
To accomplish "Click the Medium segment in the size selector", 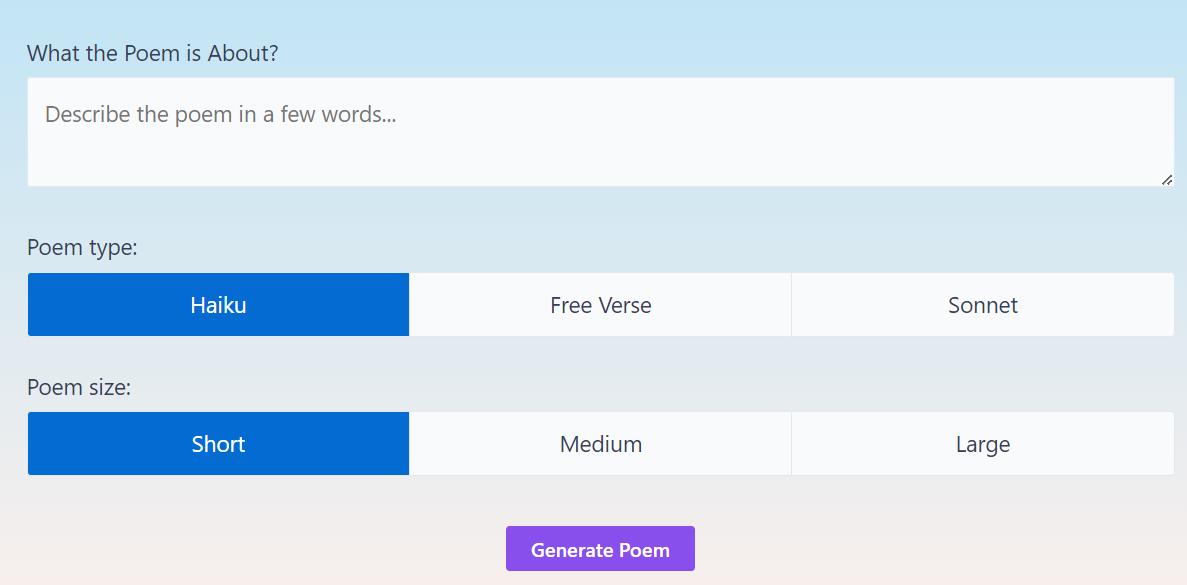I will 600,443.
